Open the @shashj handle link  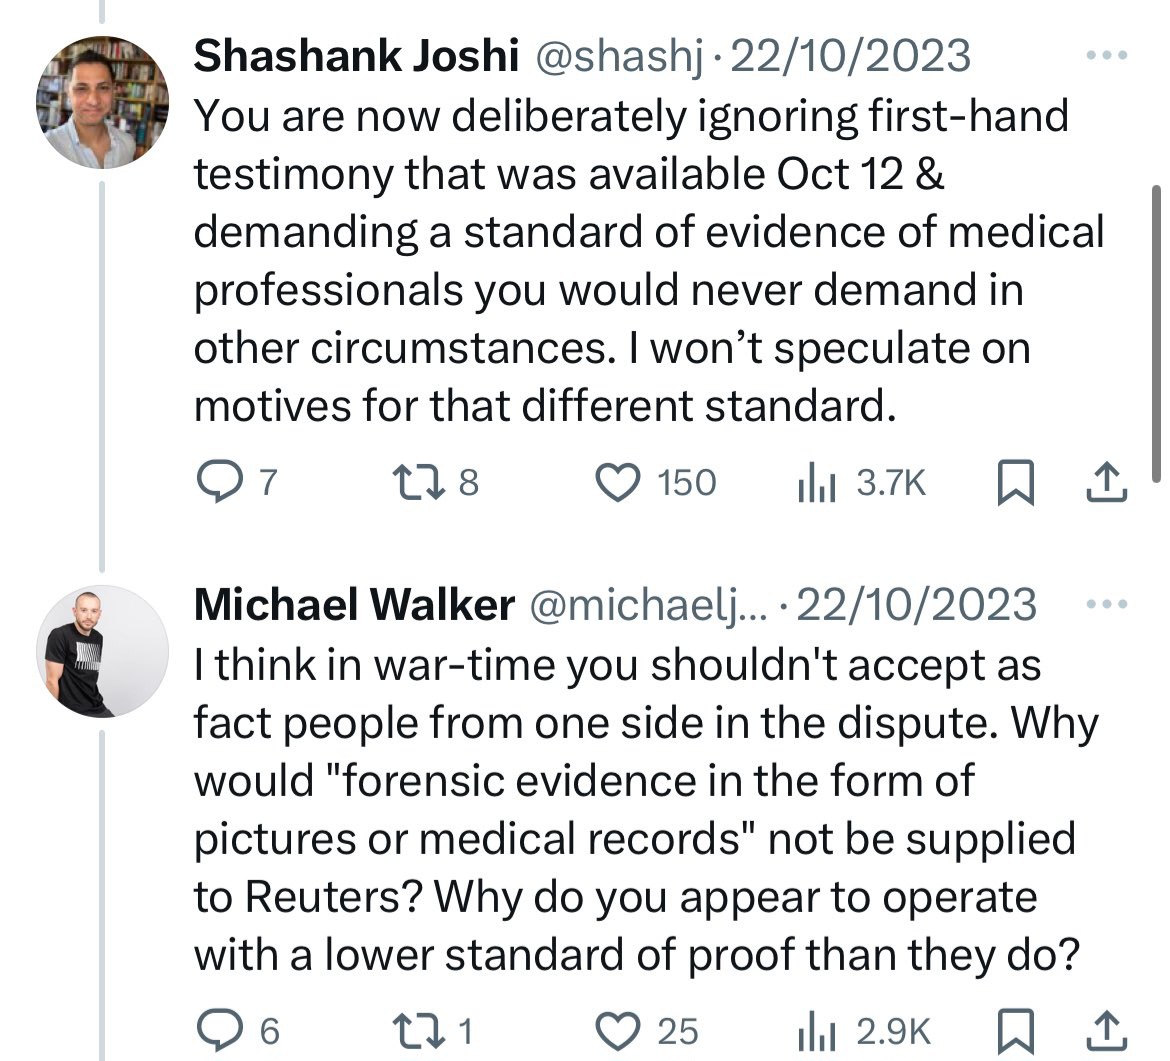point(619,57)
